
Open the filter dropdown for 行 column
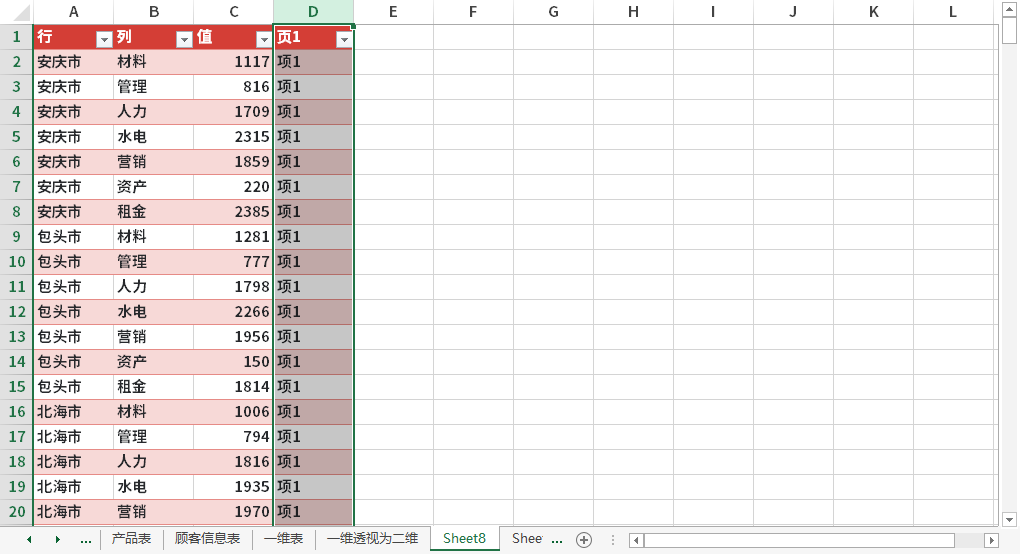(104, 40)
